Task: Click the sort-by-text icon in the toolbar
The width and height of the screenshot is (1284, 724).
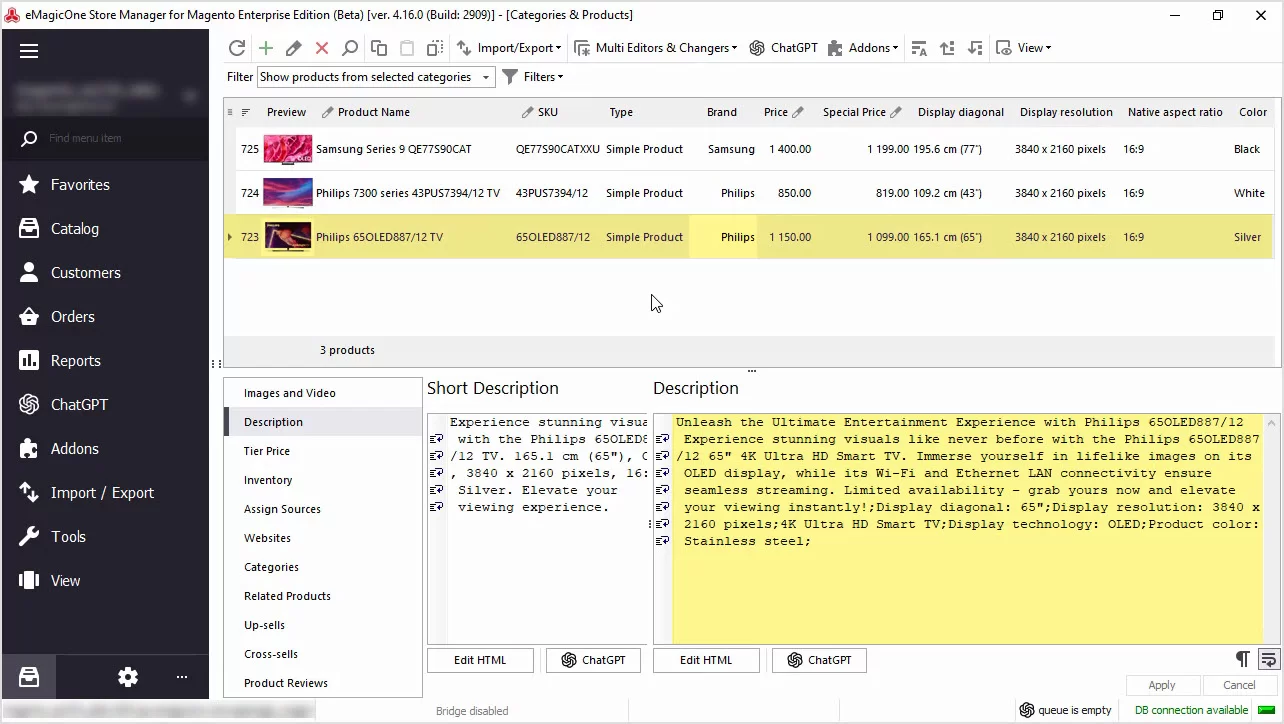Action: 919,48
